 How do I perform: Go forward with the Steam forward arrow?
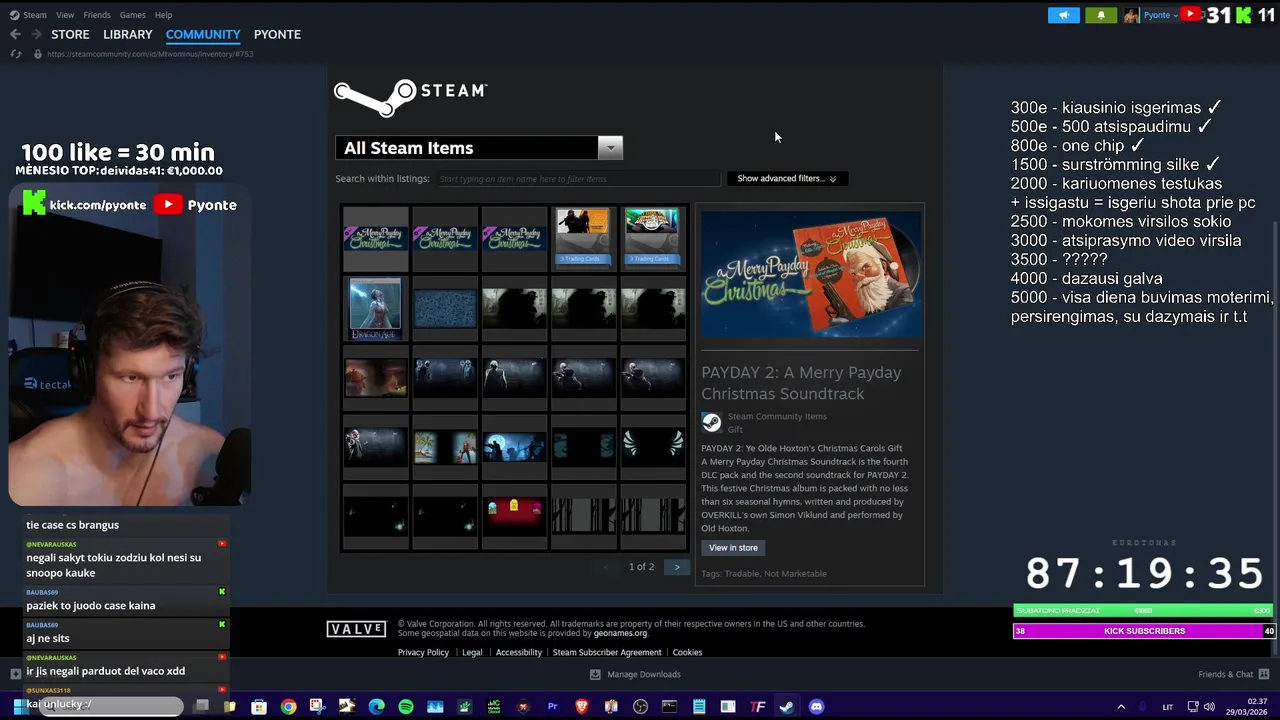pos(36,34)
